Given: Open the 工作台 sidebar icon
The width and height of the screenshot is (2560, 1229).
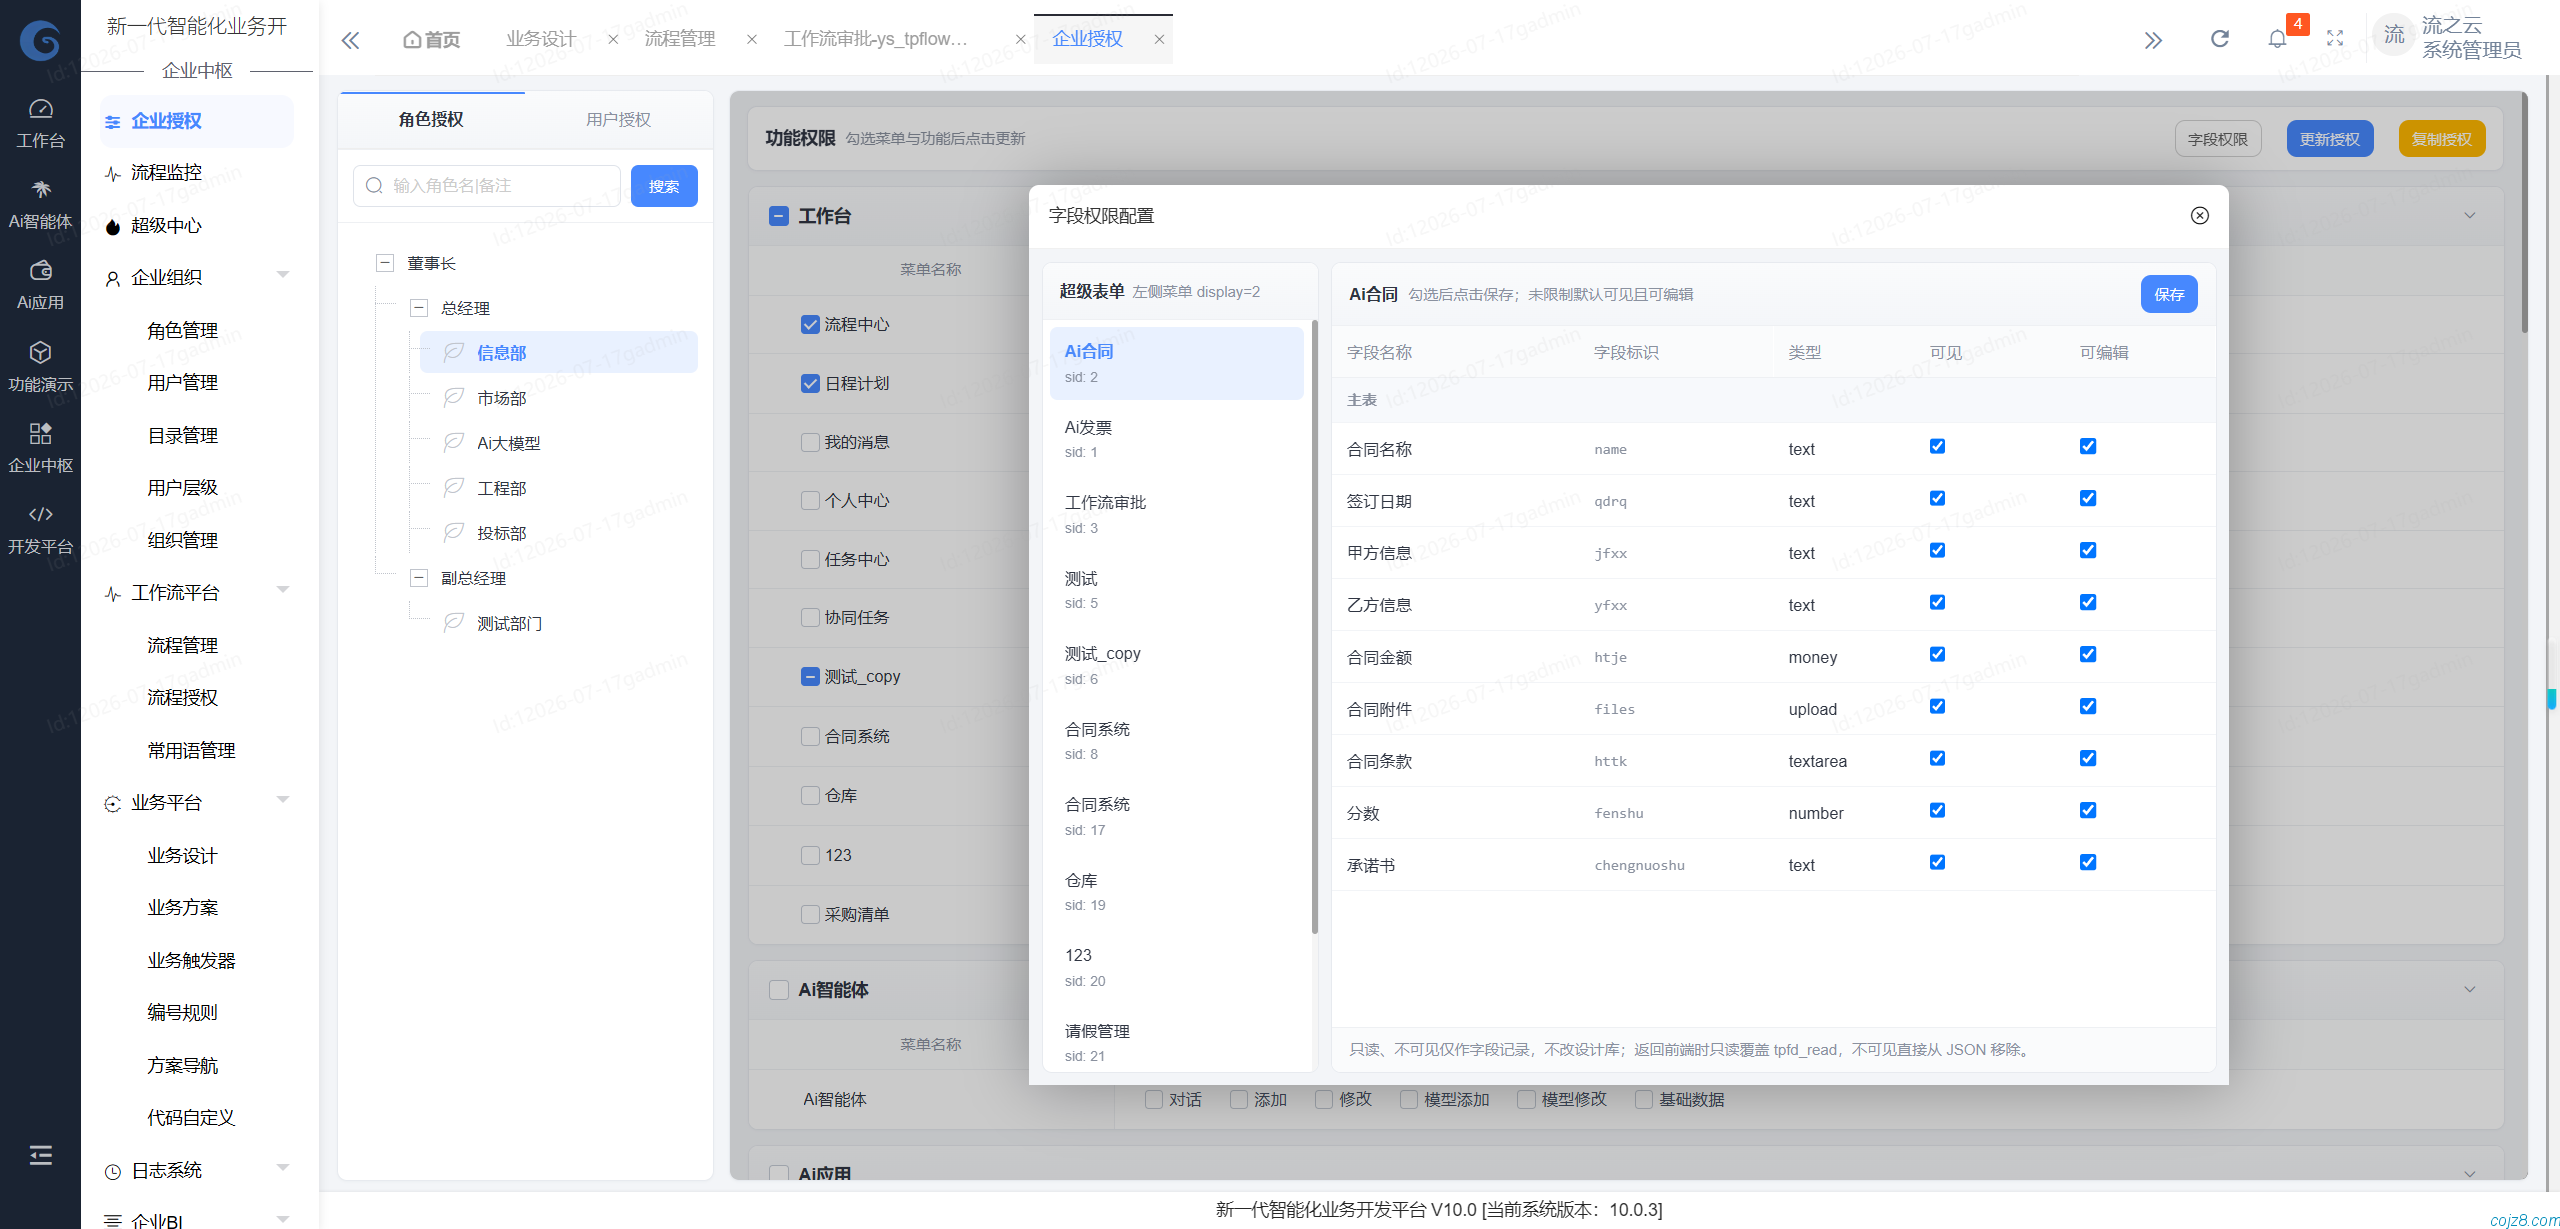Looking at the screenshot, I should point(40,109).
